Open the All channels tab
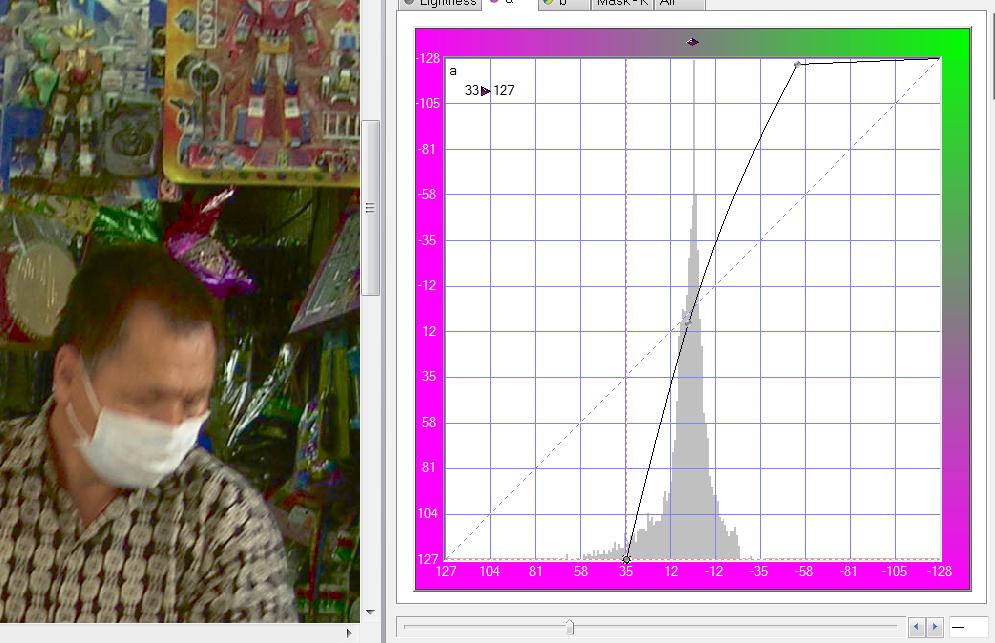 click(679, 3)
